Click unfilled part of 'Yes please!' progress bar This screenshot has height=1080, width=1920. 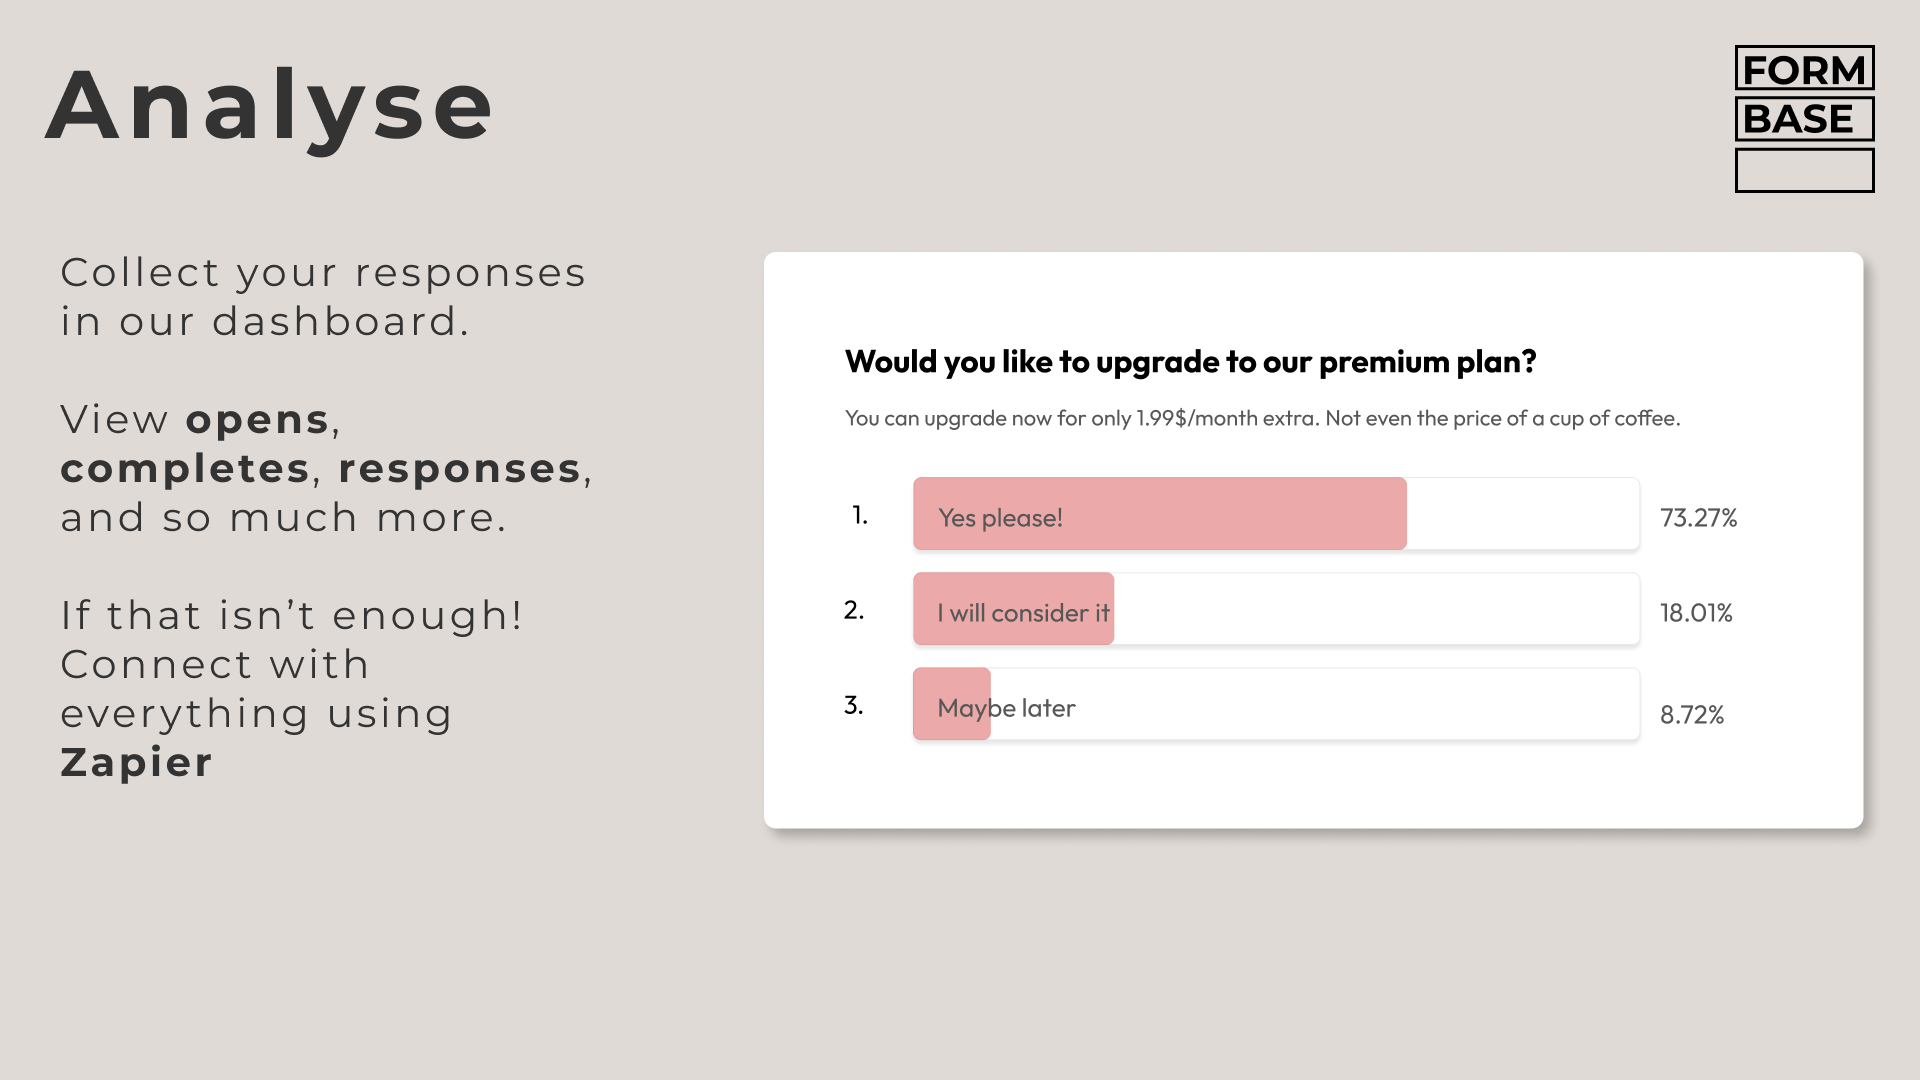point(1523,514)
